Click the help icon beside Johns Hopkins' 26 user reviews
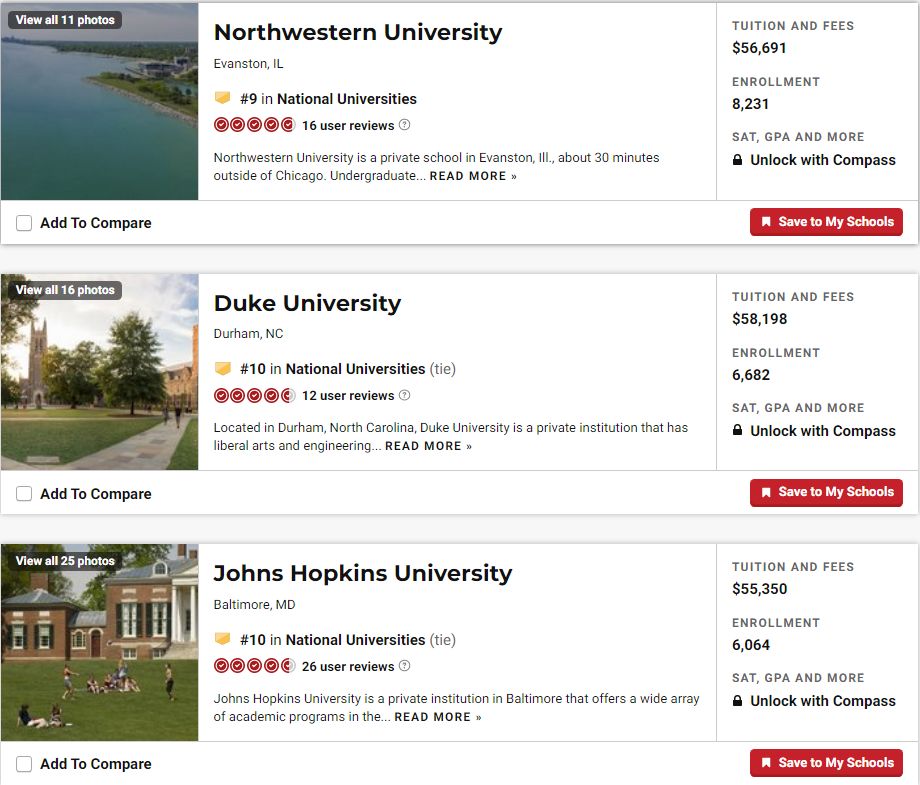This screenshot has height=785, width=920. click(405, 666)
